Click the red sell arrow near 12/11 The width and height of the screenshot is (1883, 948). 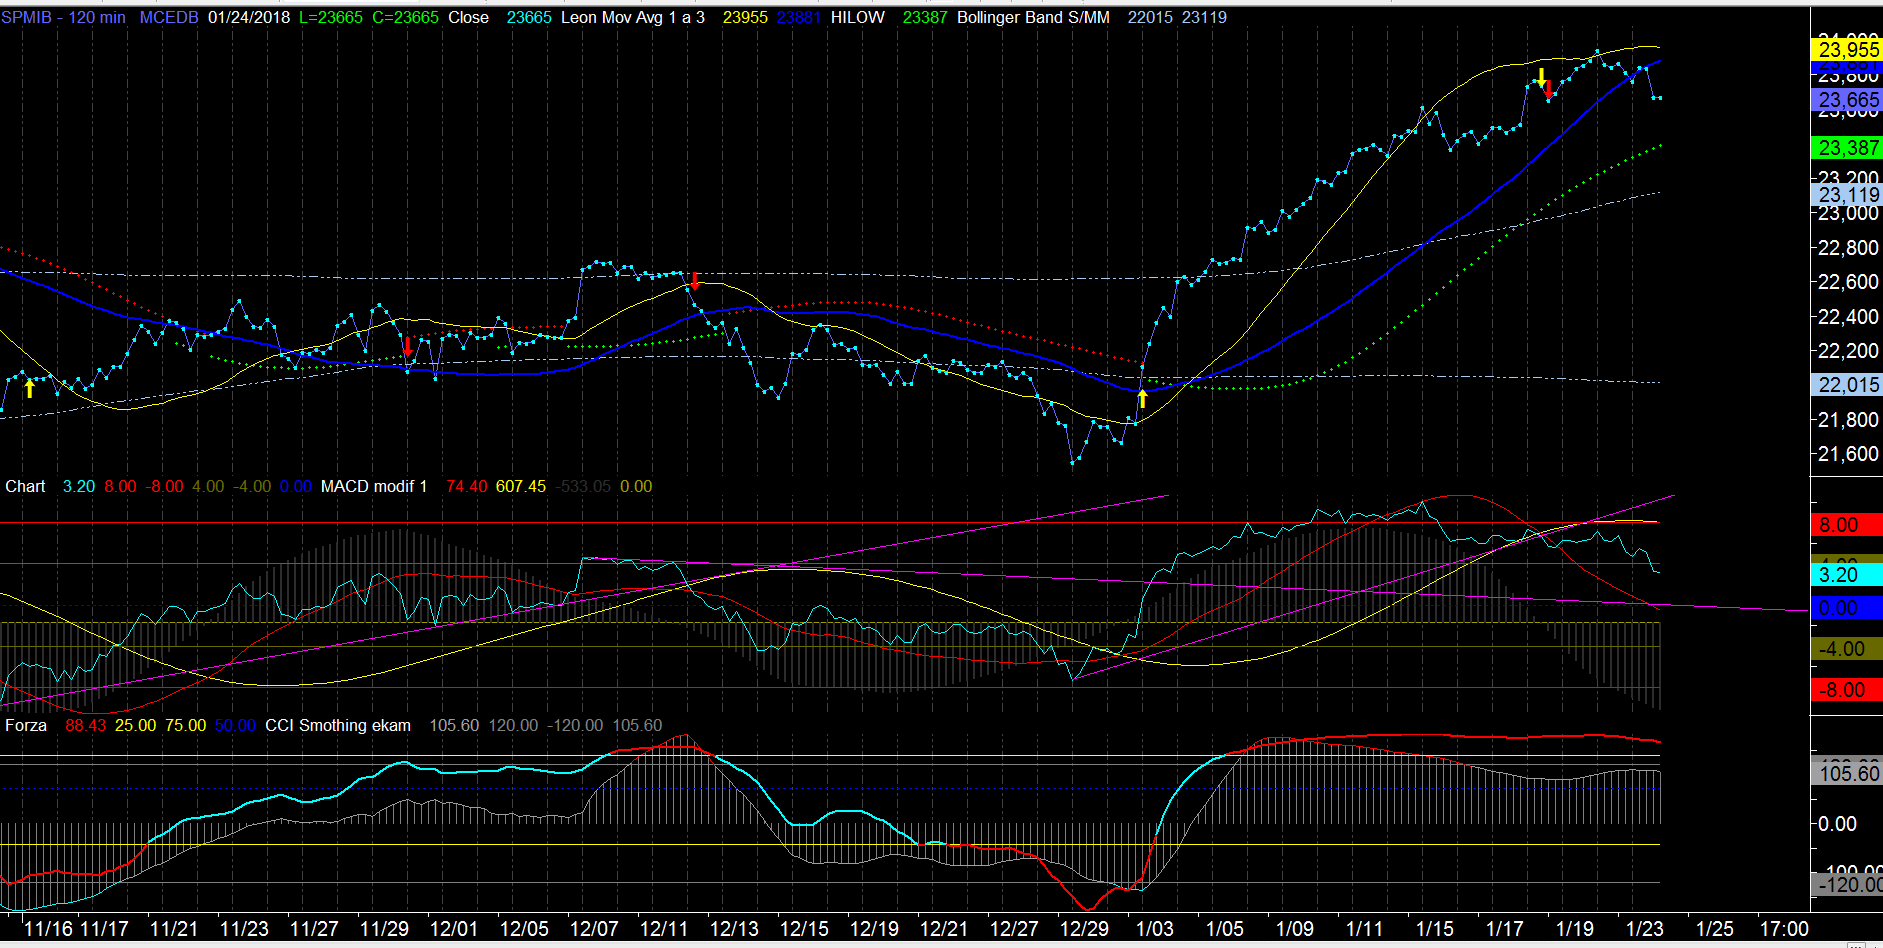tap(695, 280)
